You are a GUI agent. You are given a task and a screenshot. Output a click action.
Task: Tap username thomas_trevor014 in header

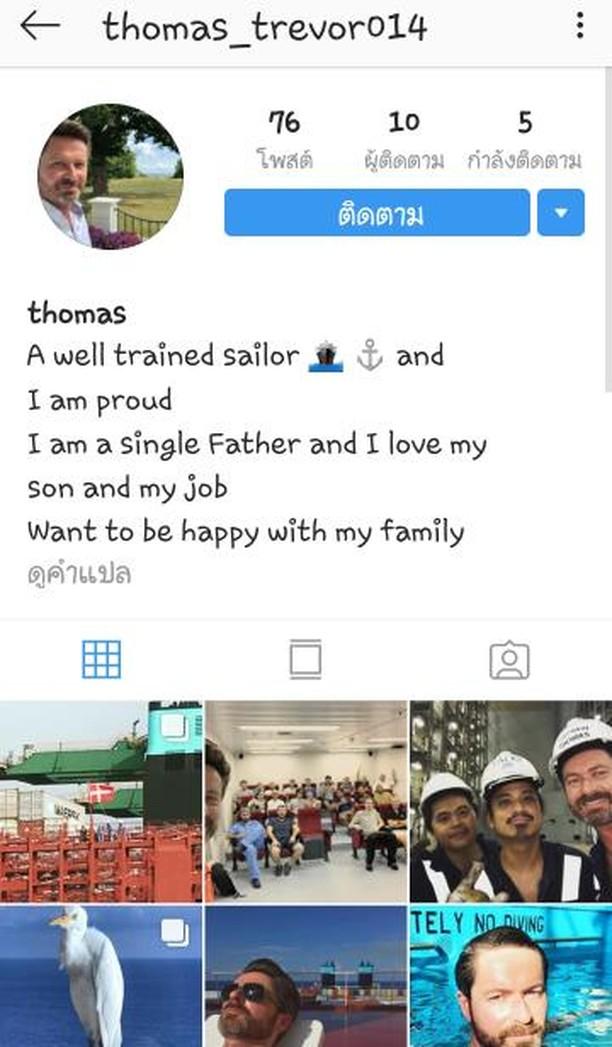[x=265, y=27]
